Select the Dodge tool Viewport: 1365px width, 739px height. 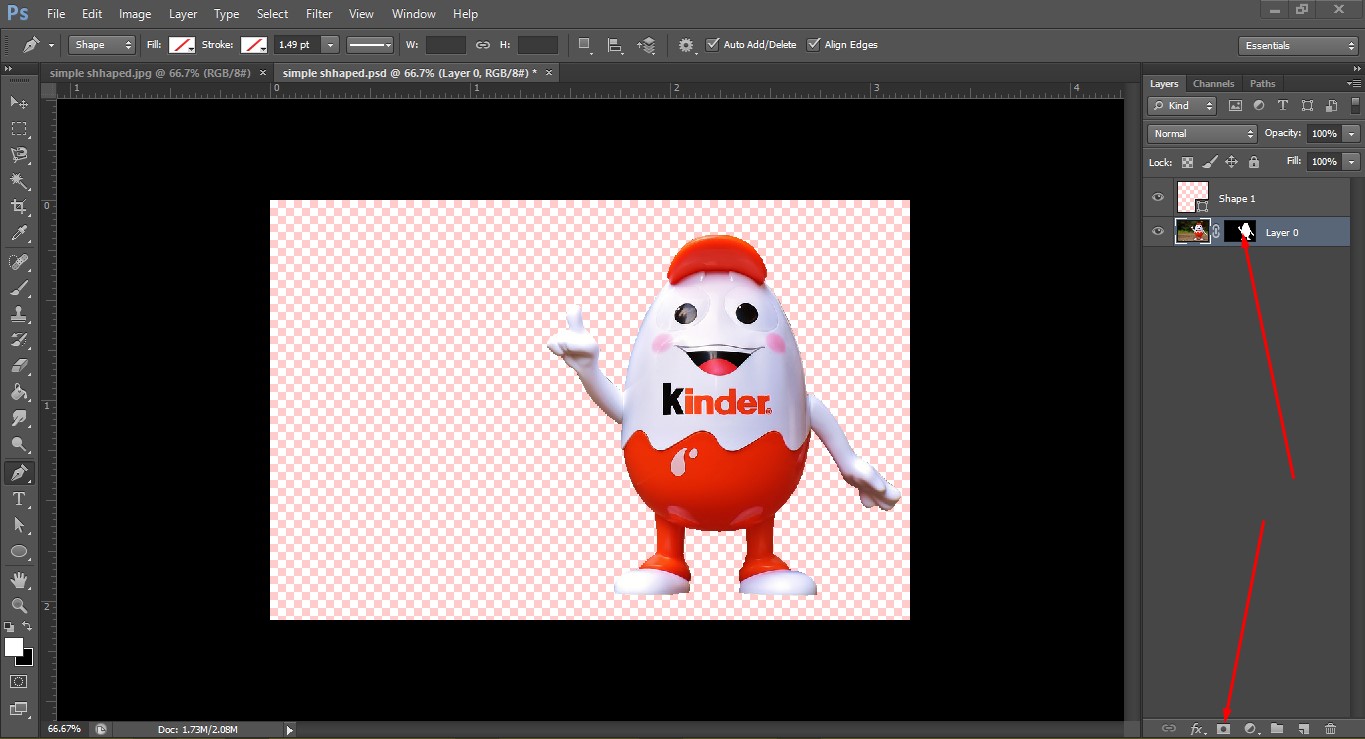[19, 444]
